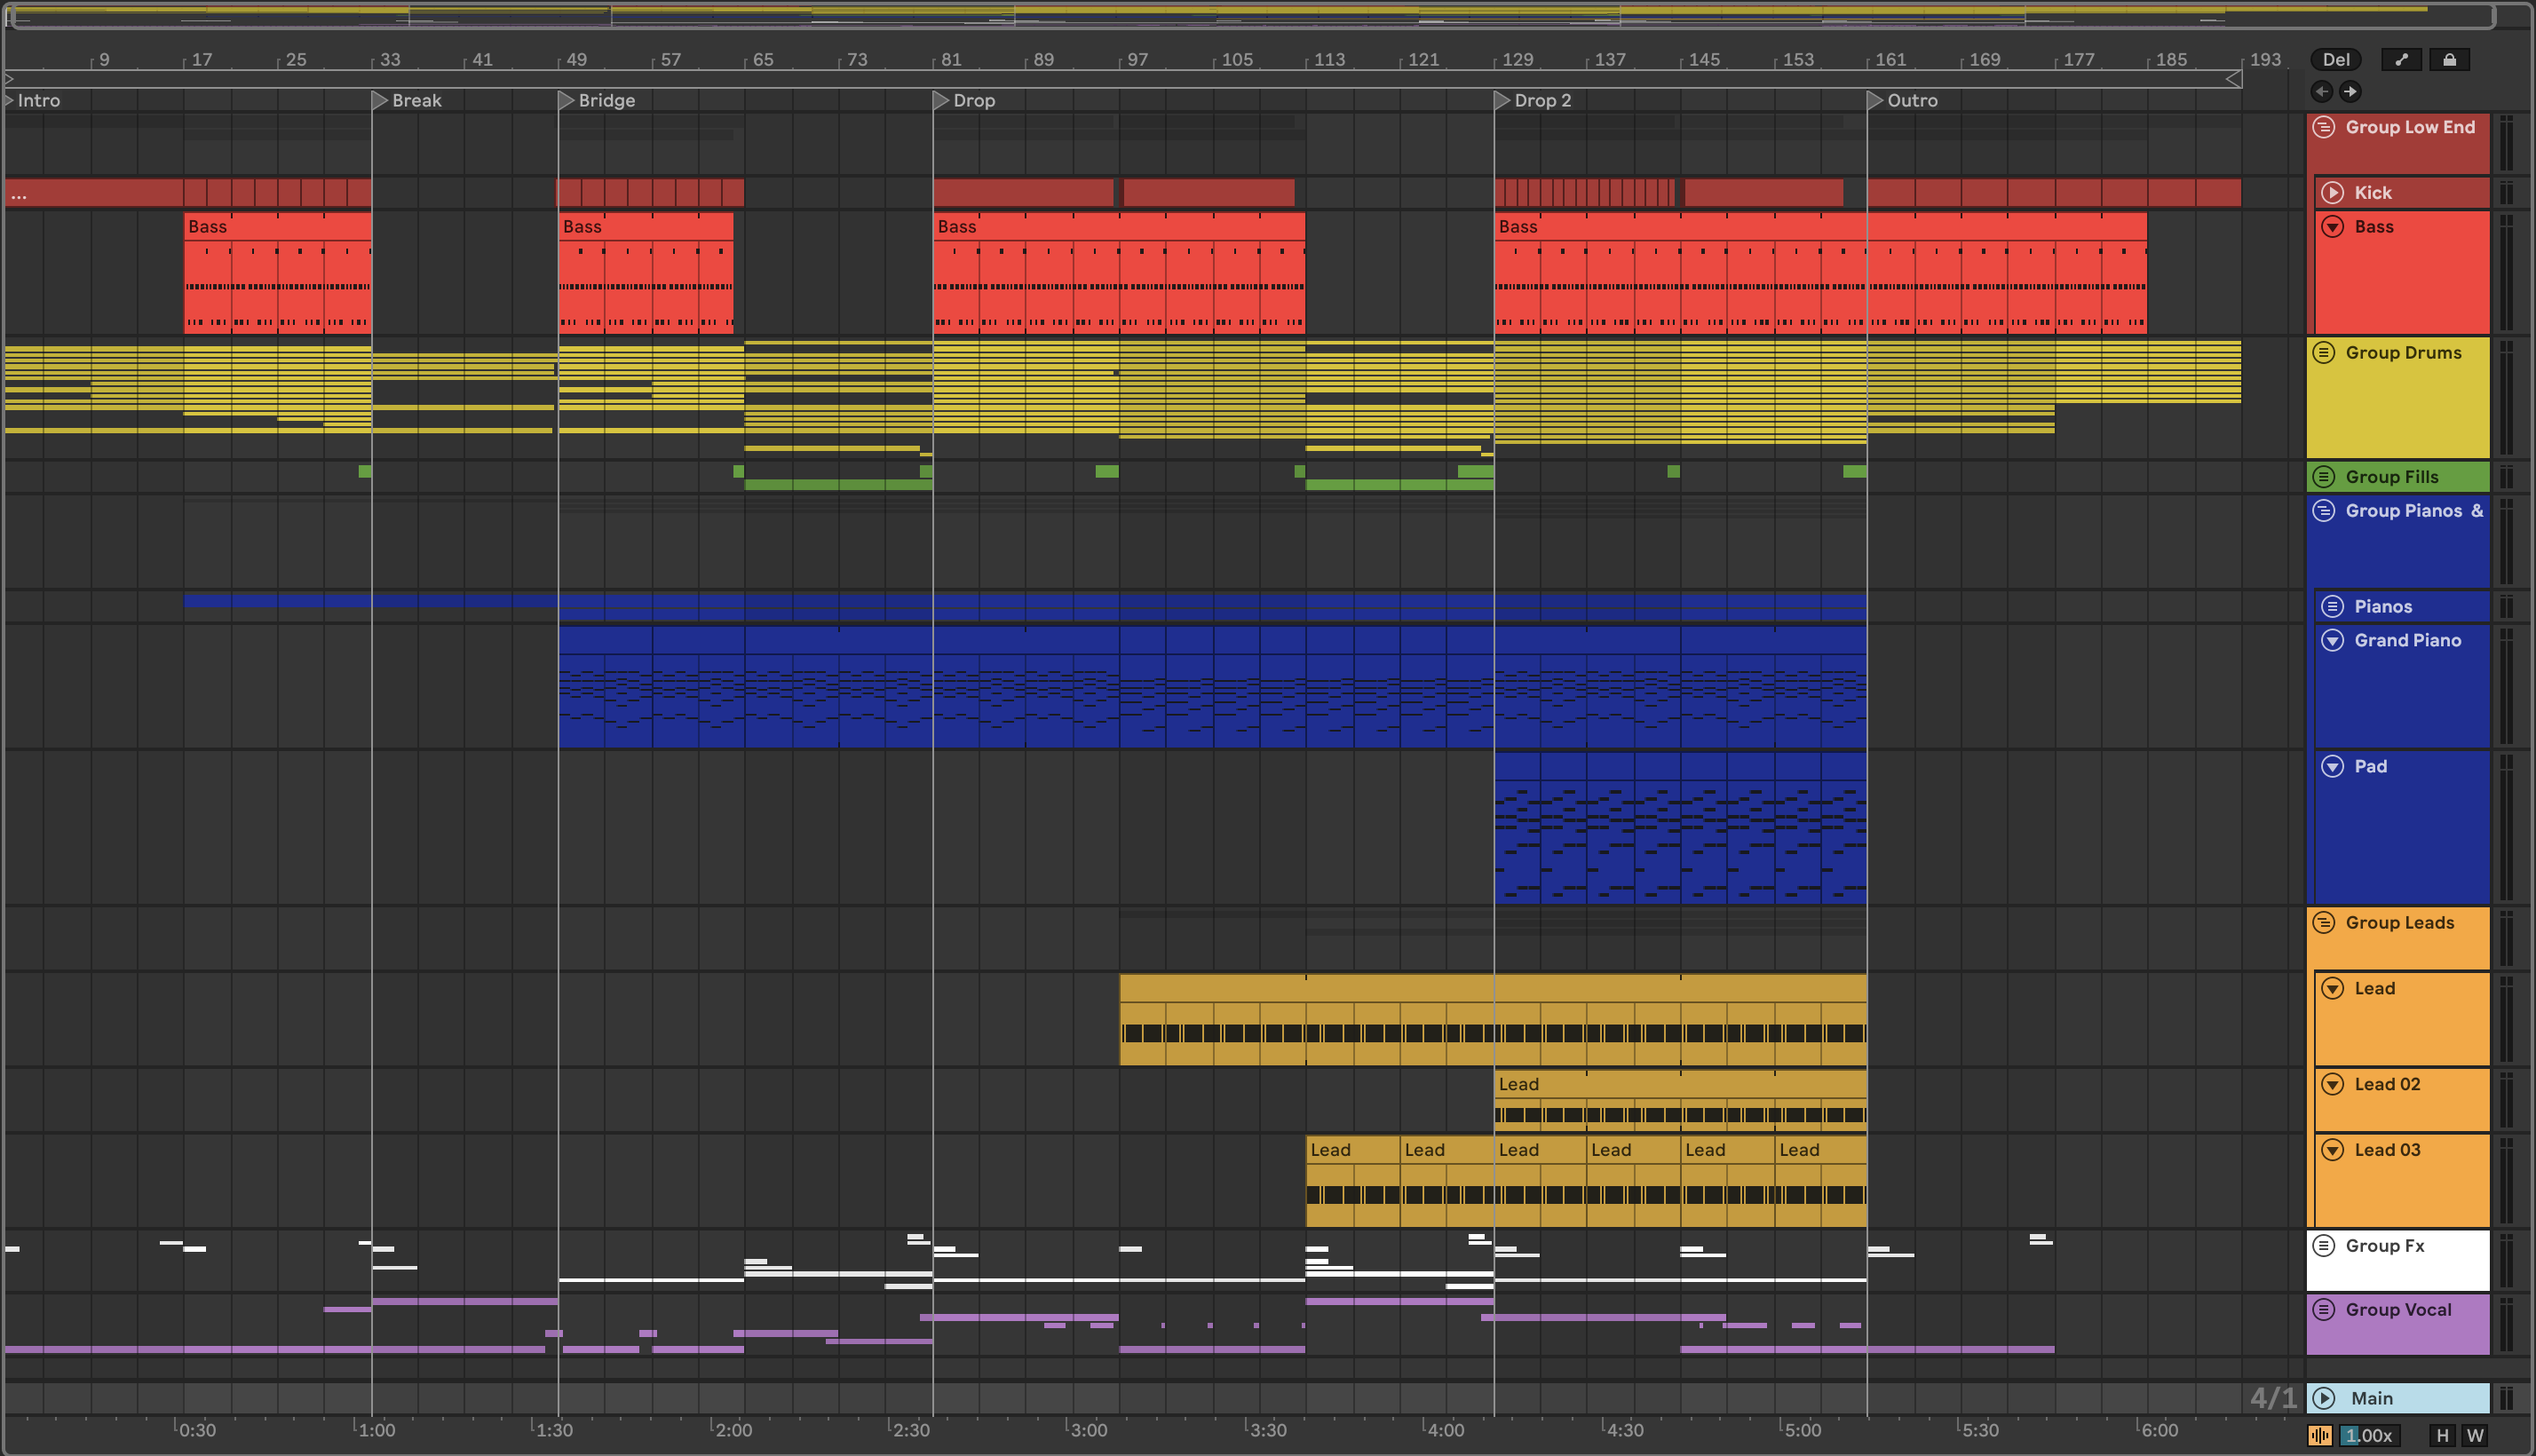Toggle the orange waveform icon at bottom
Screen dimensions: 2536x1456
(x=2320, y=1436)
